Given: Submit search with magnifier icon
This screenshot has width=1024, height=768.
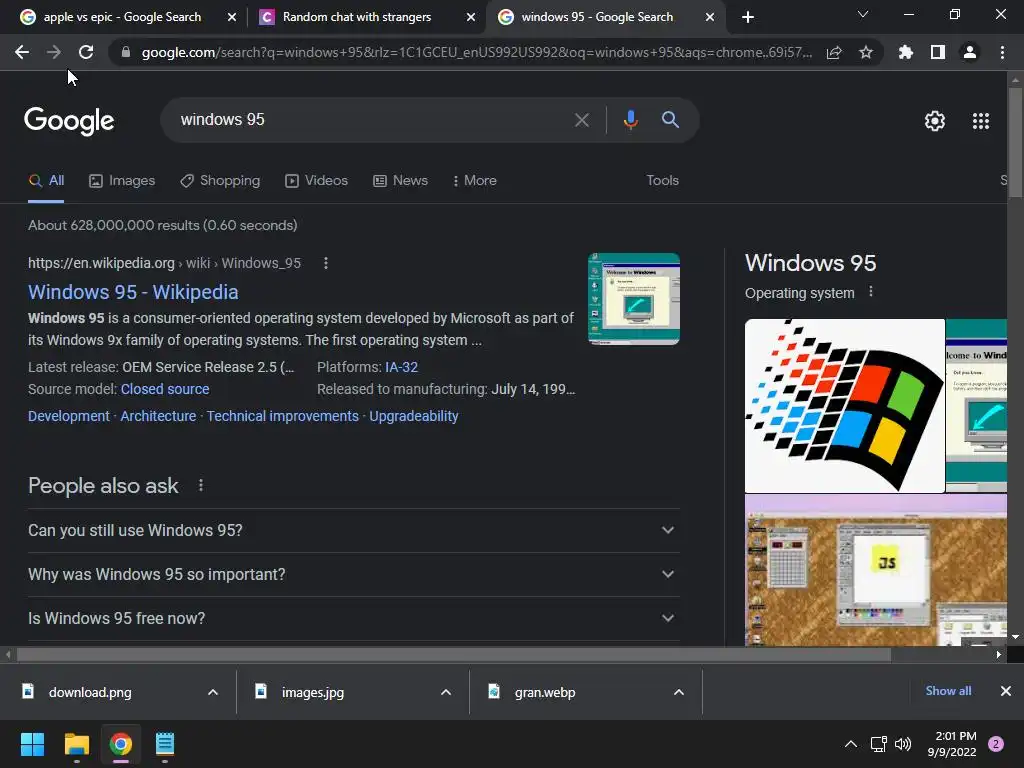Looking at the screenshot, I should click(670, 120).
